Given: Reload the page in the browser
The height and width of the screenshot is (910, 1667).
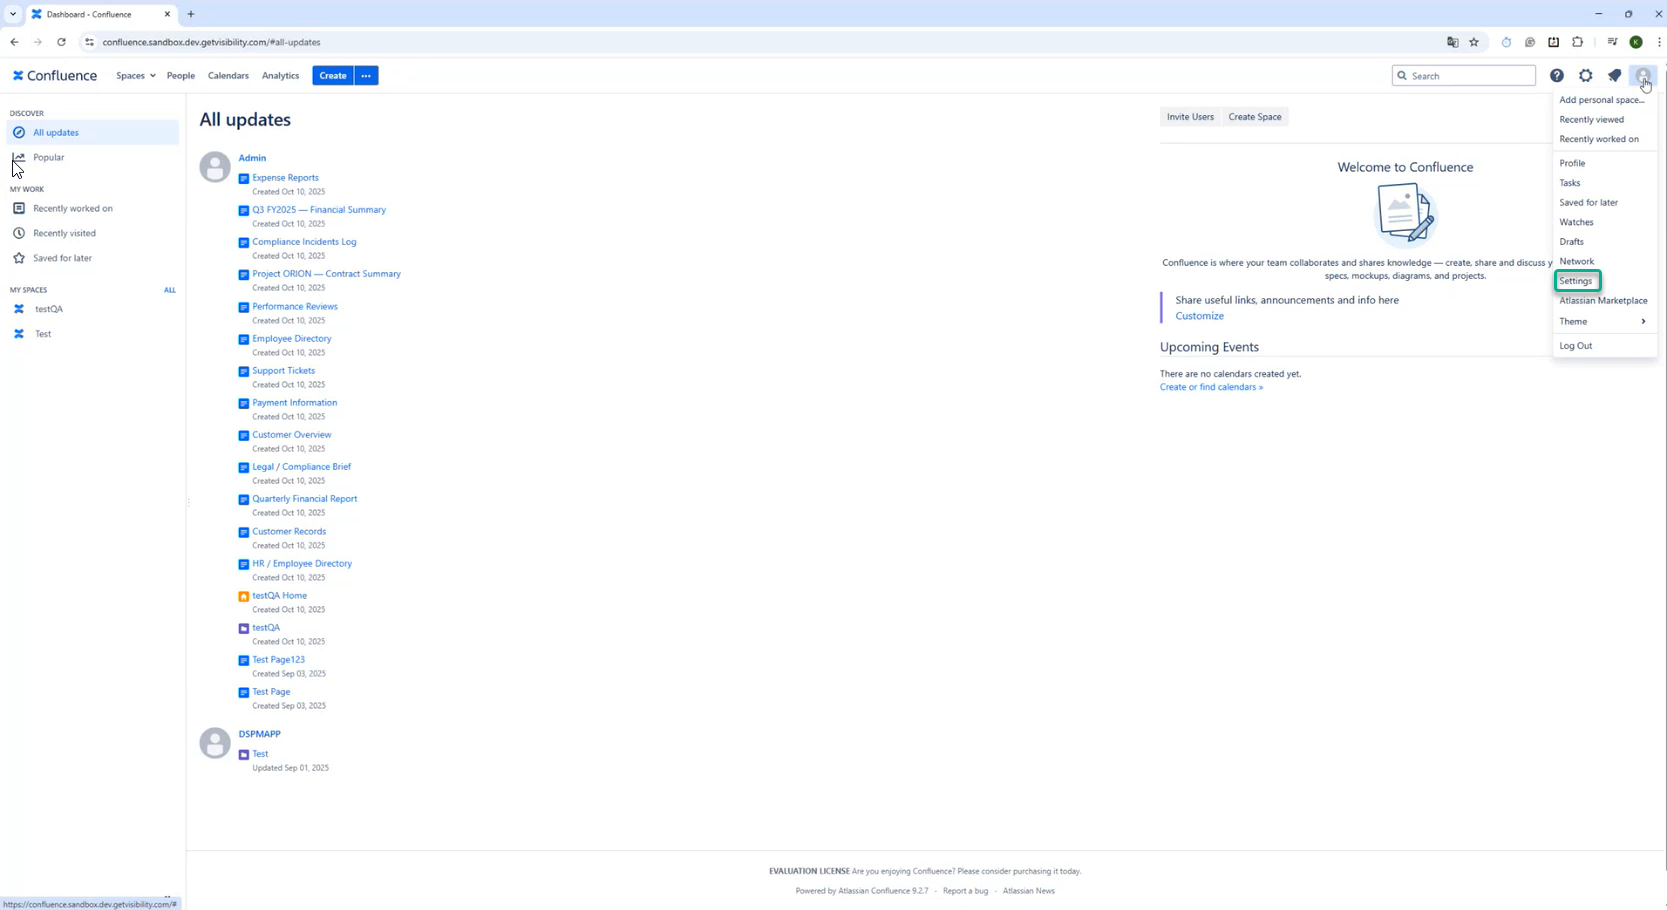Looking at the screenshot, I should click(61, 42).
